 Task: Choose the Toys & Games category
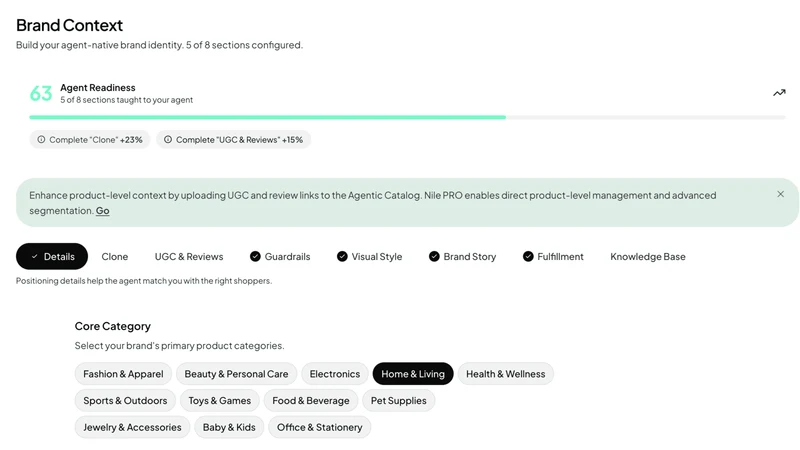click(x=219, y=401)
